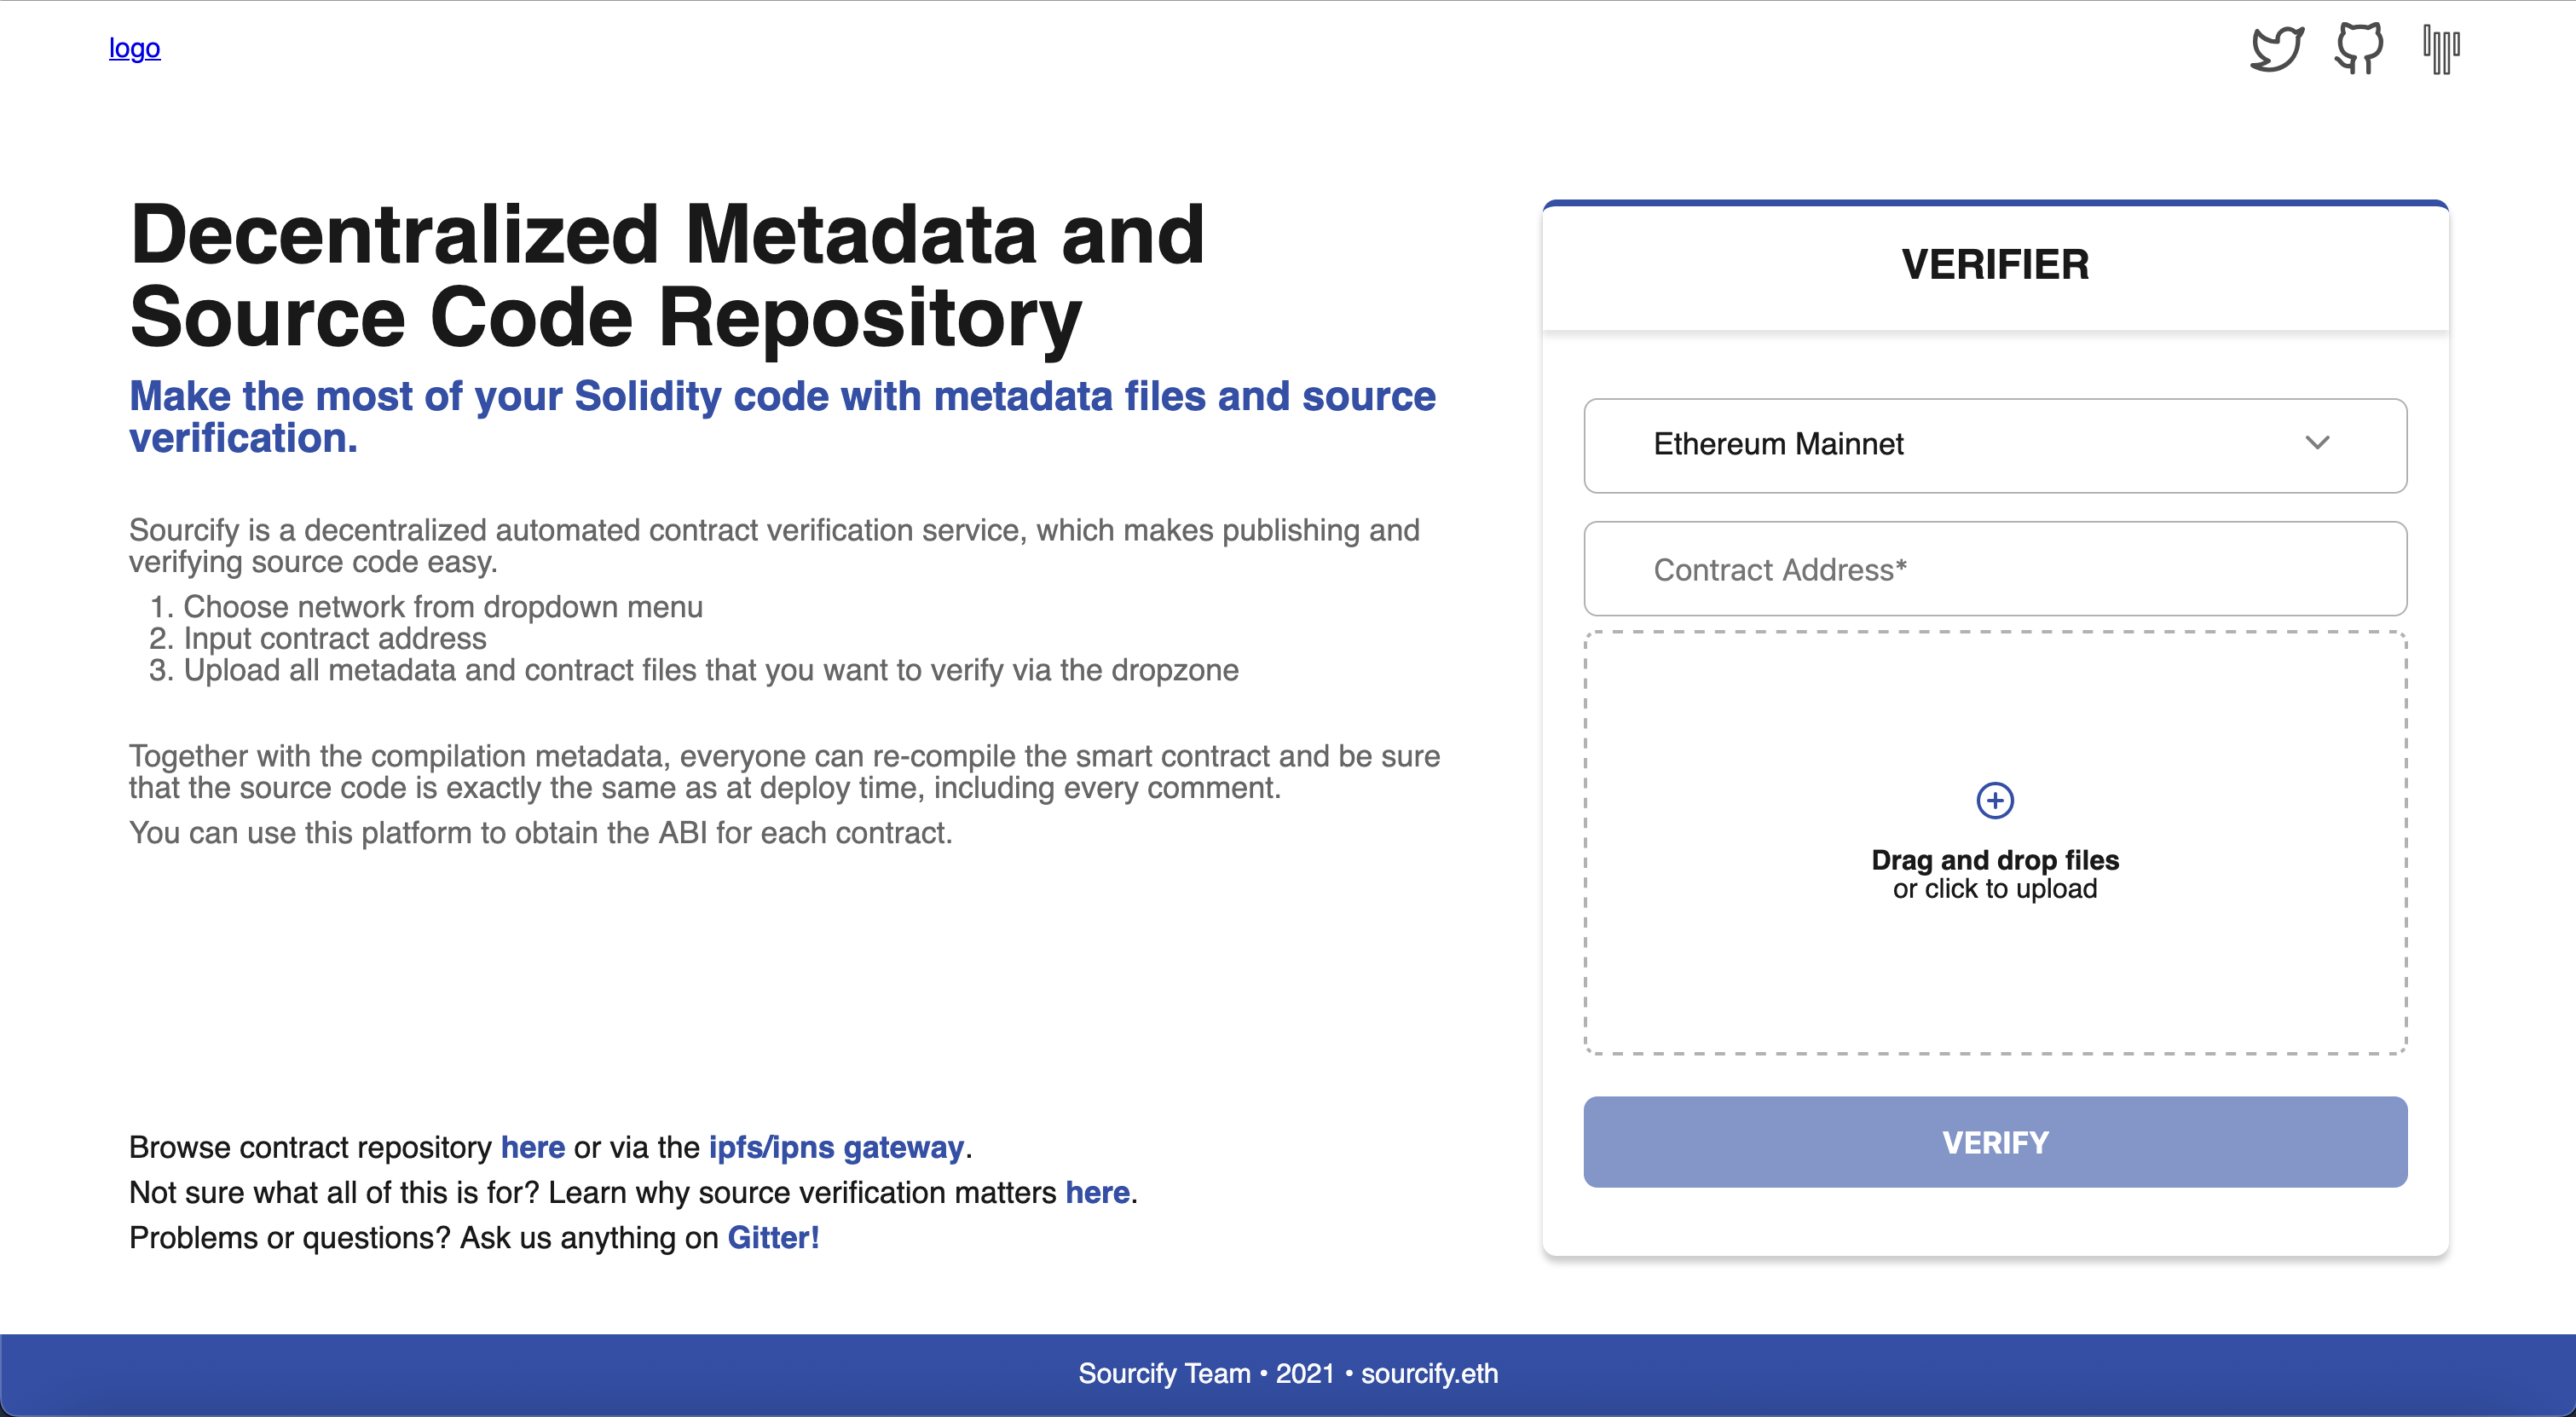Focus the Contract Address input field
Screen dimensions: 2576x1417
pyautogui.click(x=1994, y=569)
